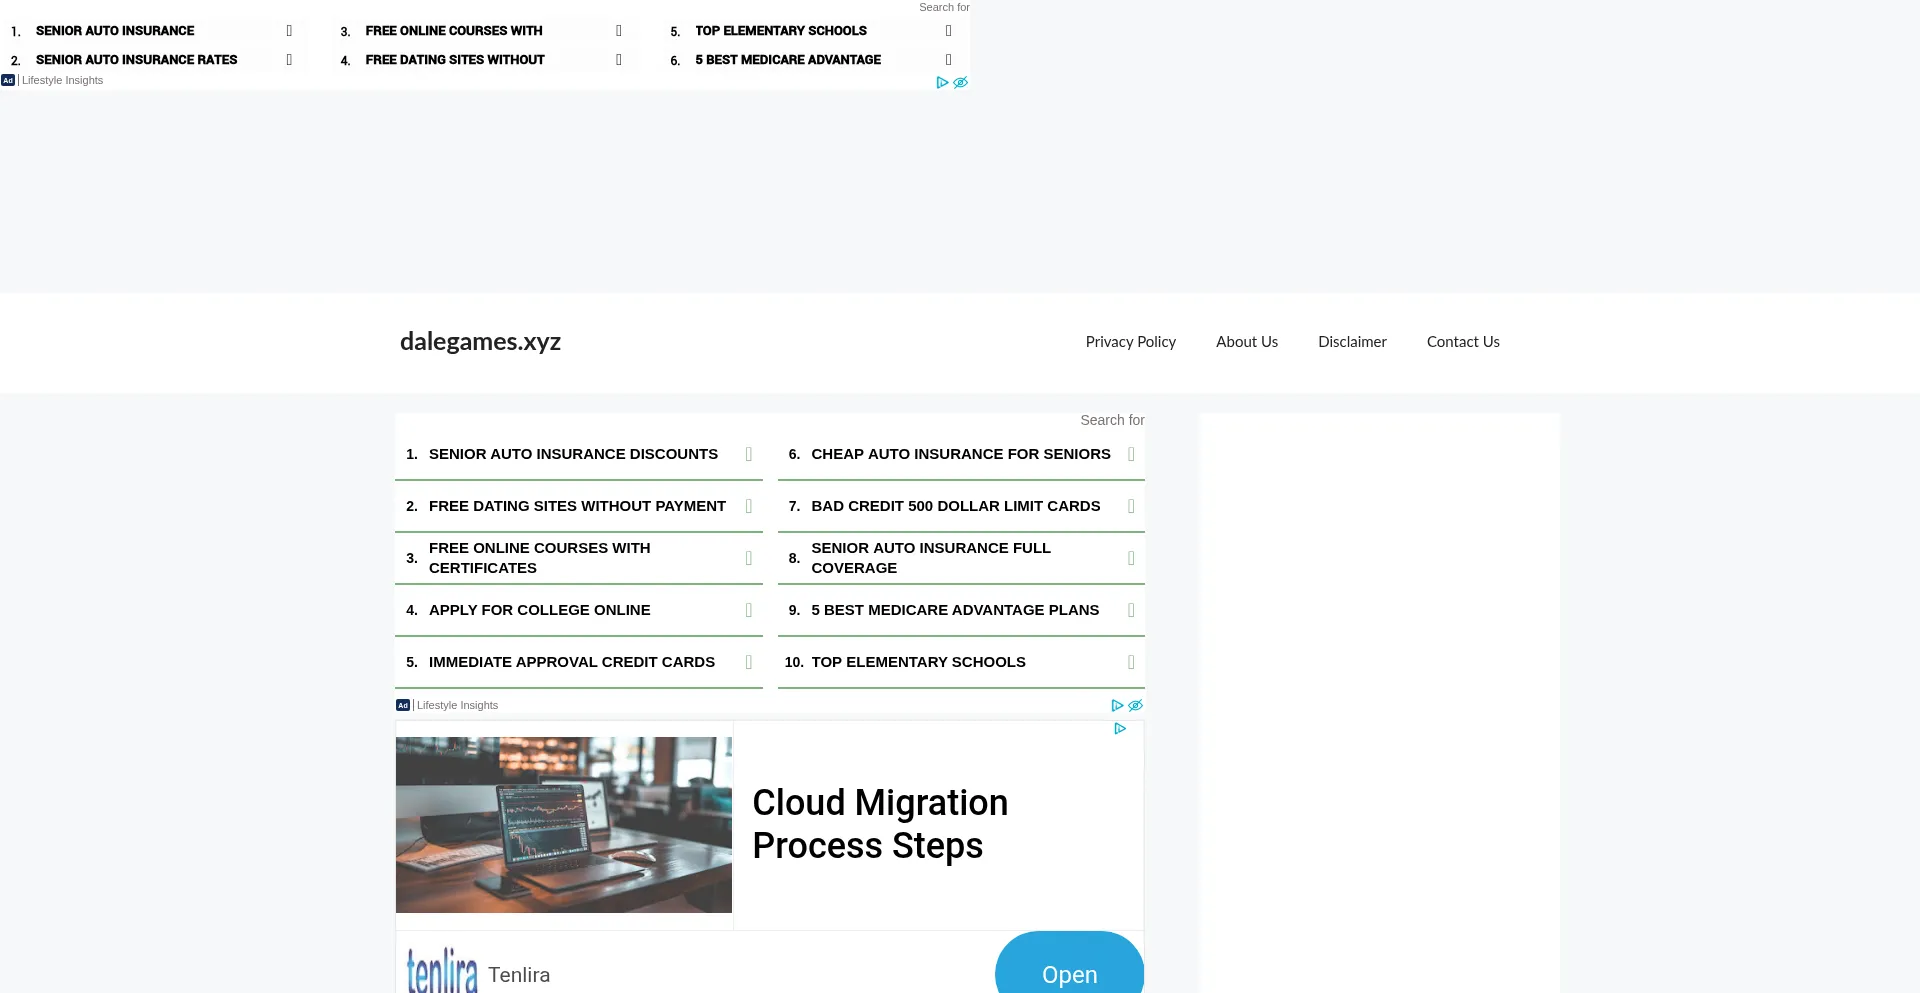Open Bad Credit 500 Dollar Limit Cards link
Viewport: 1920px width, 993px height.
tap(956, 507)
